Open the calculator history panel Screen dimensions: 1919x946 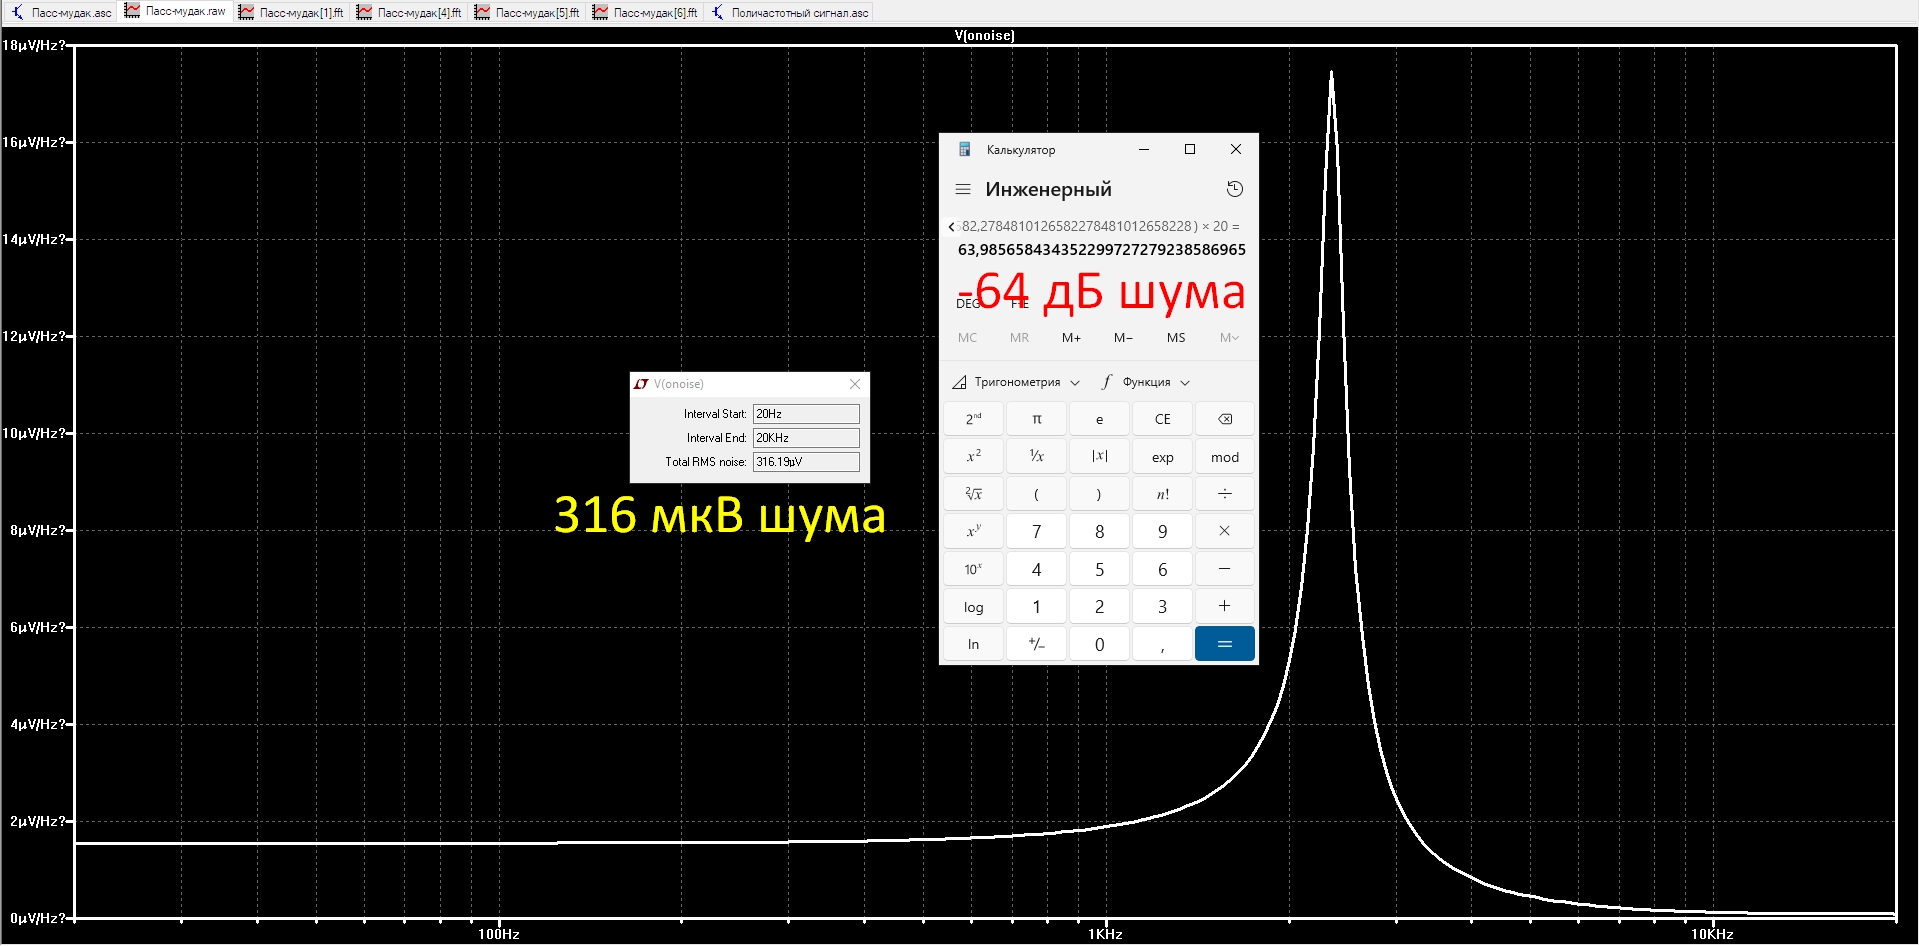[x=1235, y=189]
